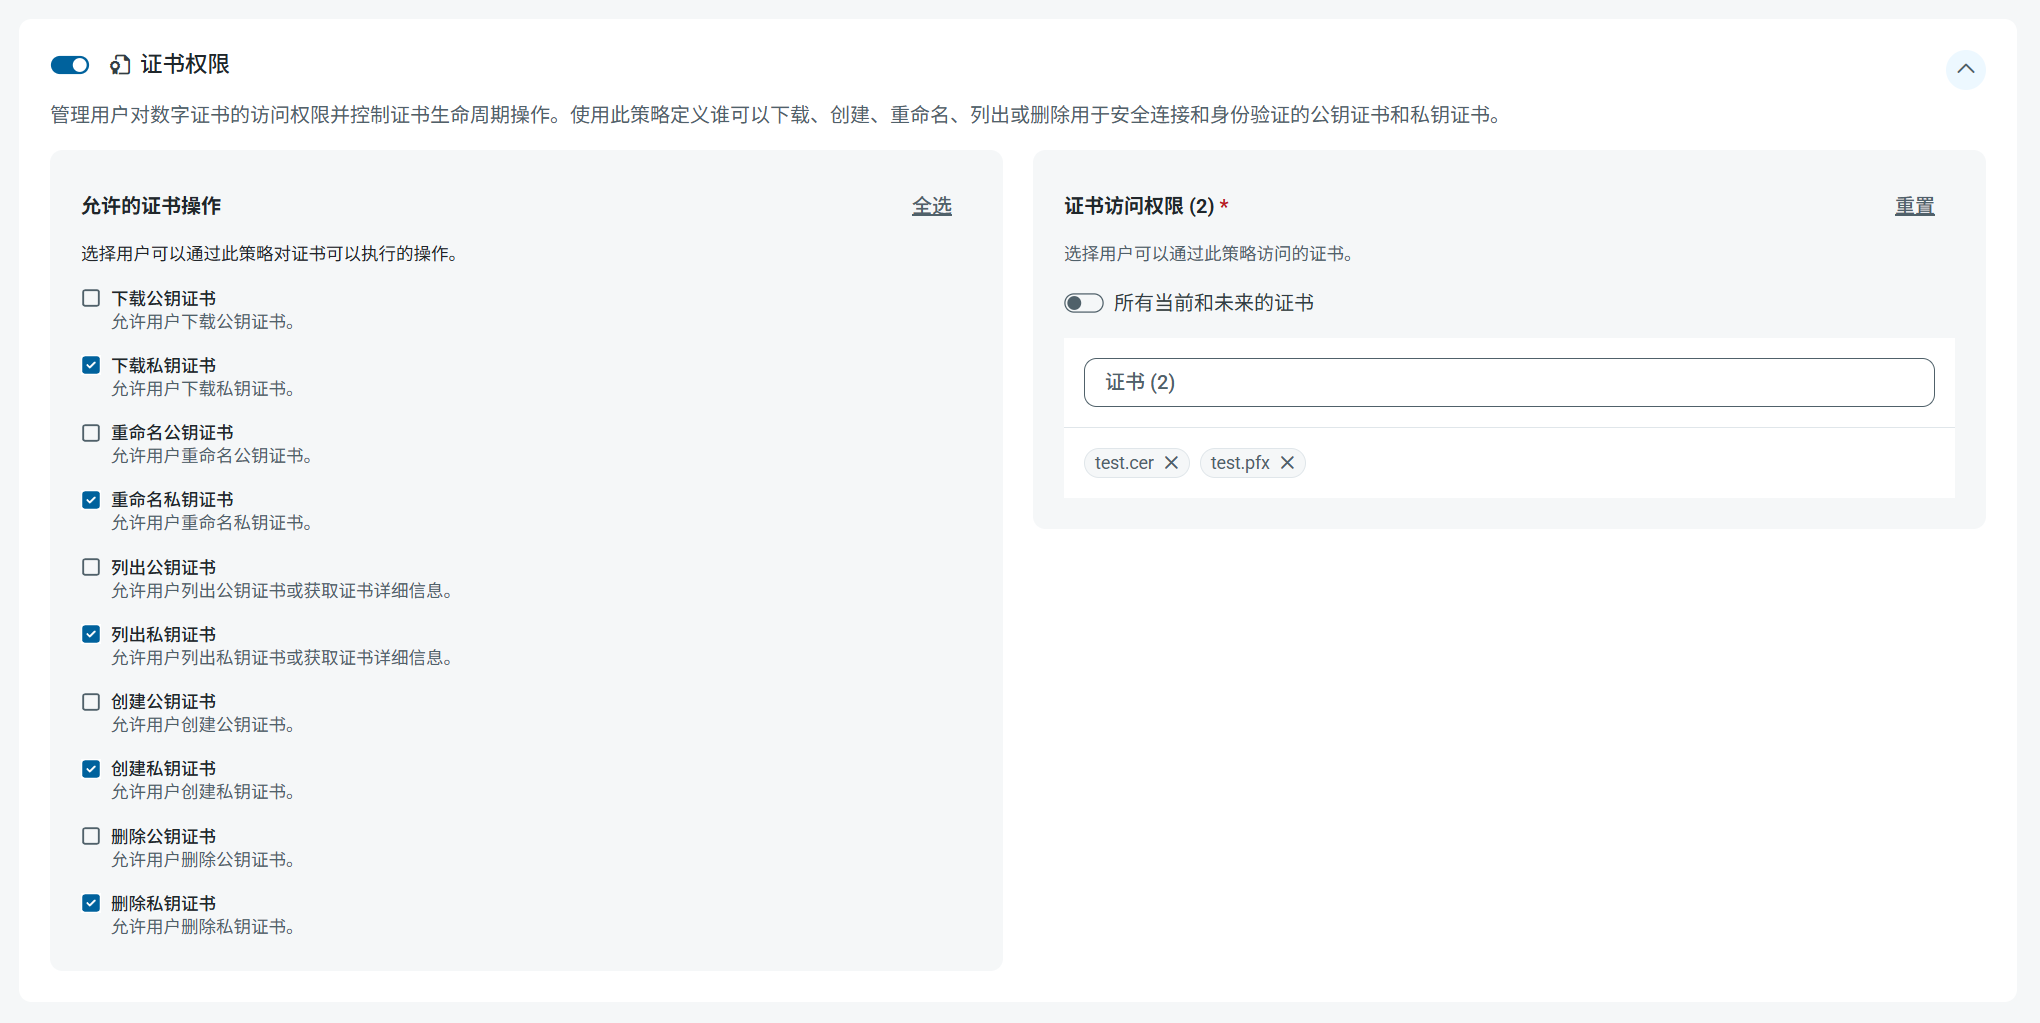Check the 重命名公钥证书 checkbox

click(x=91, y=433)
